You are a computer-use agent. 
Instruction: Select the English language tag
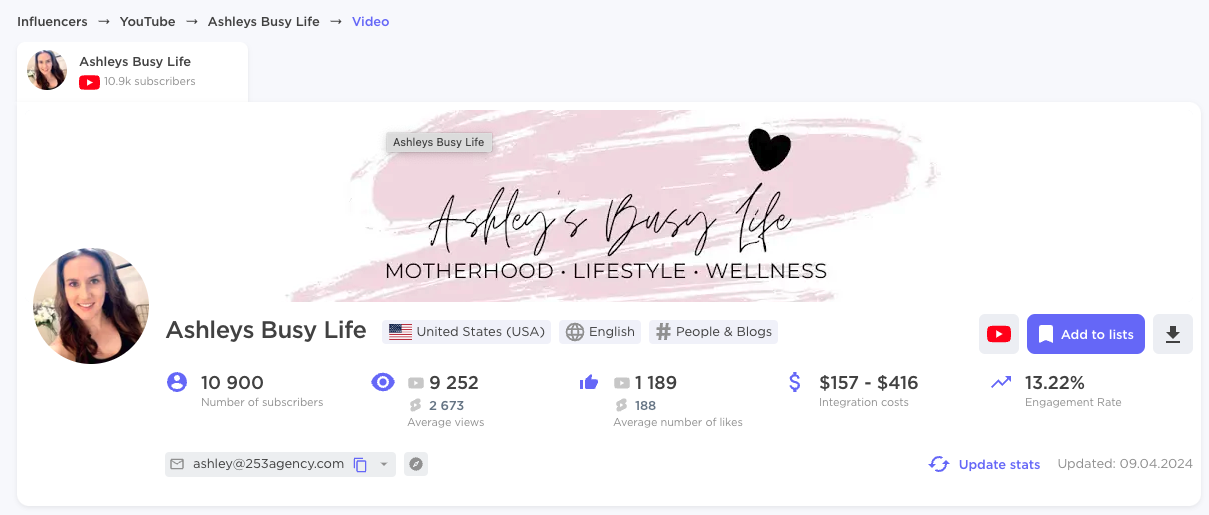(600, 332)
